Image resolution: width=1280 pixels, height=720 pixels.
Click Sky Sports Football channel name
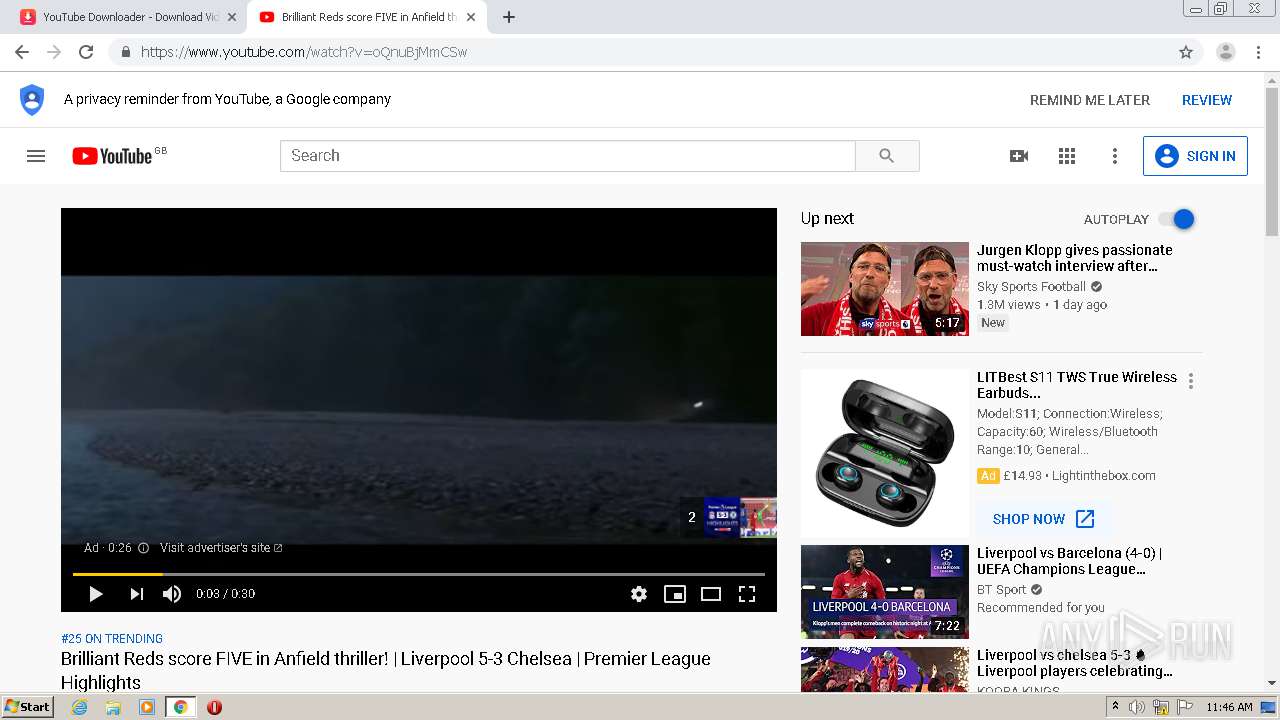pyautogui.click(x=1031, y=286)
